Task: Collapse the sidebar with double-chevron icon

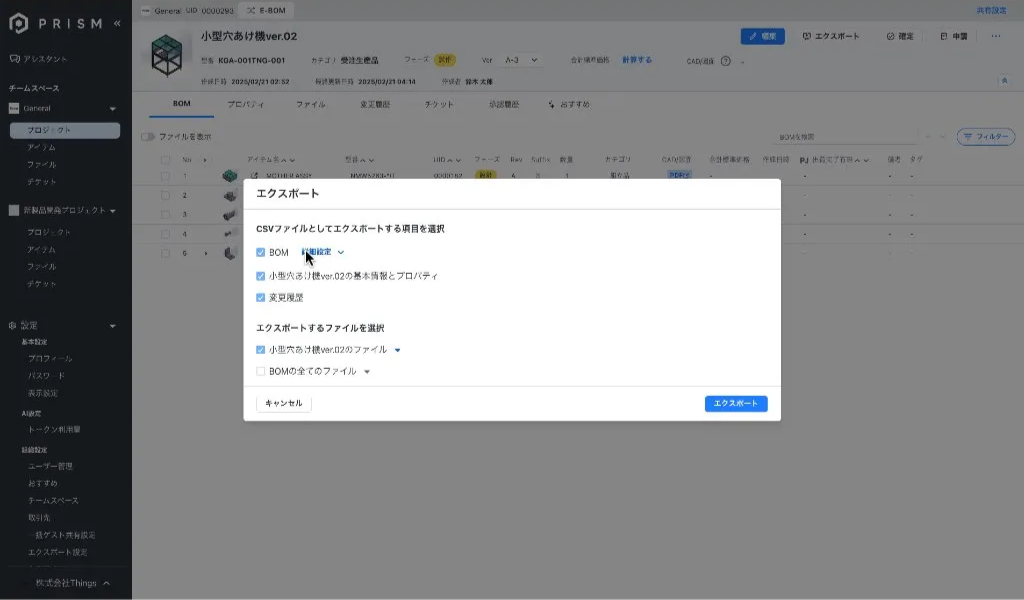Action: click(x=117, y=23)
